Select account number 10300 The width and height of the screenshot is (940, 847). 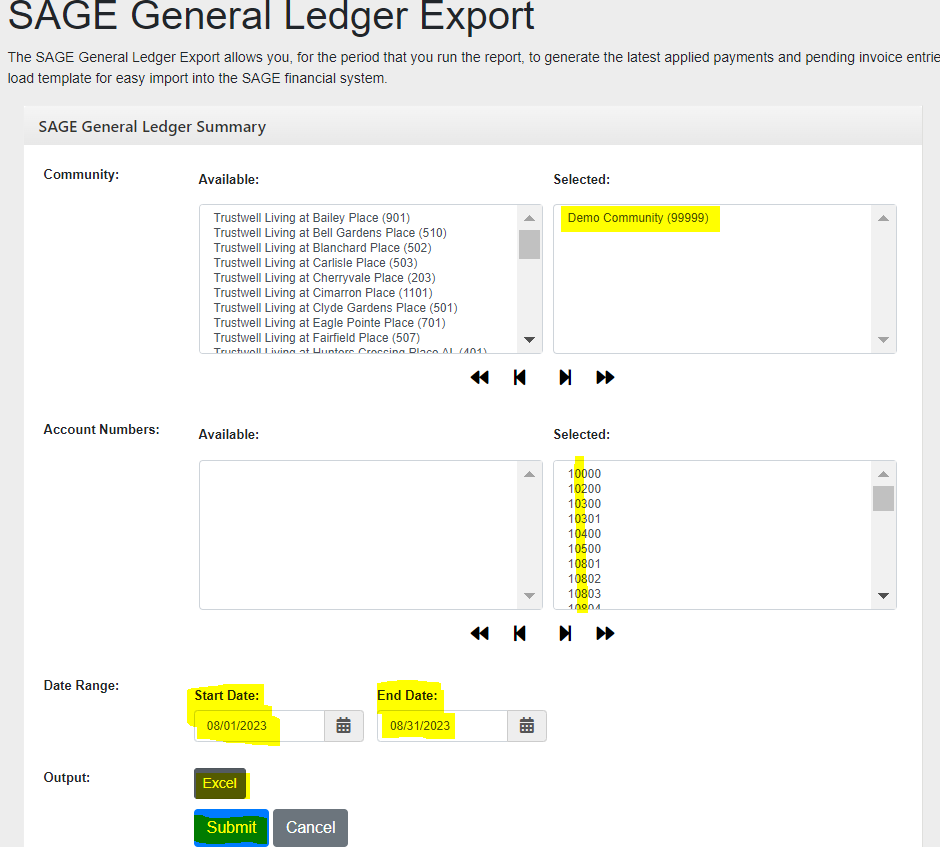[x=585, y=504]
